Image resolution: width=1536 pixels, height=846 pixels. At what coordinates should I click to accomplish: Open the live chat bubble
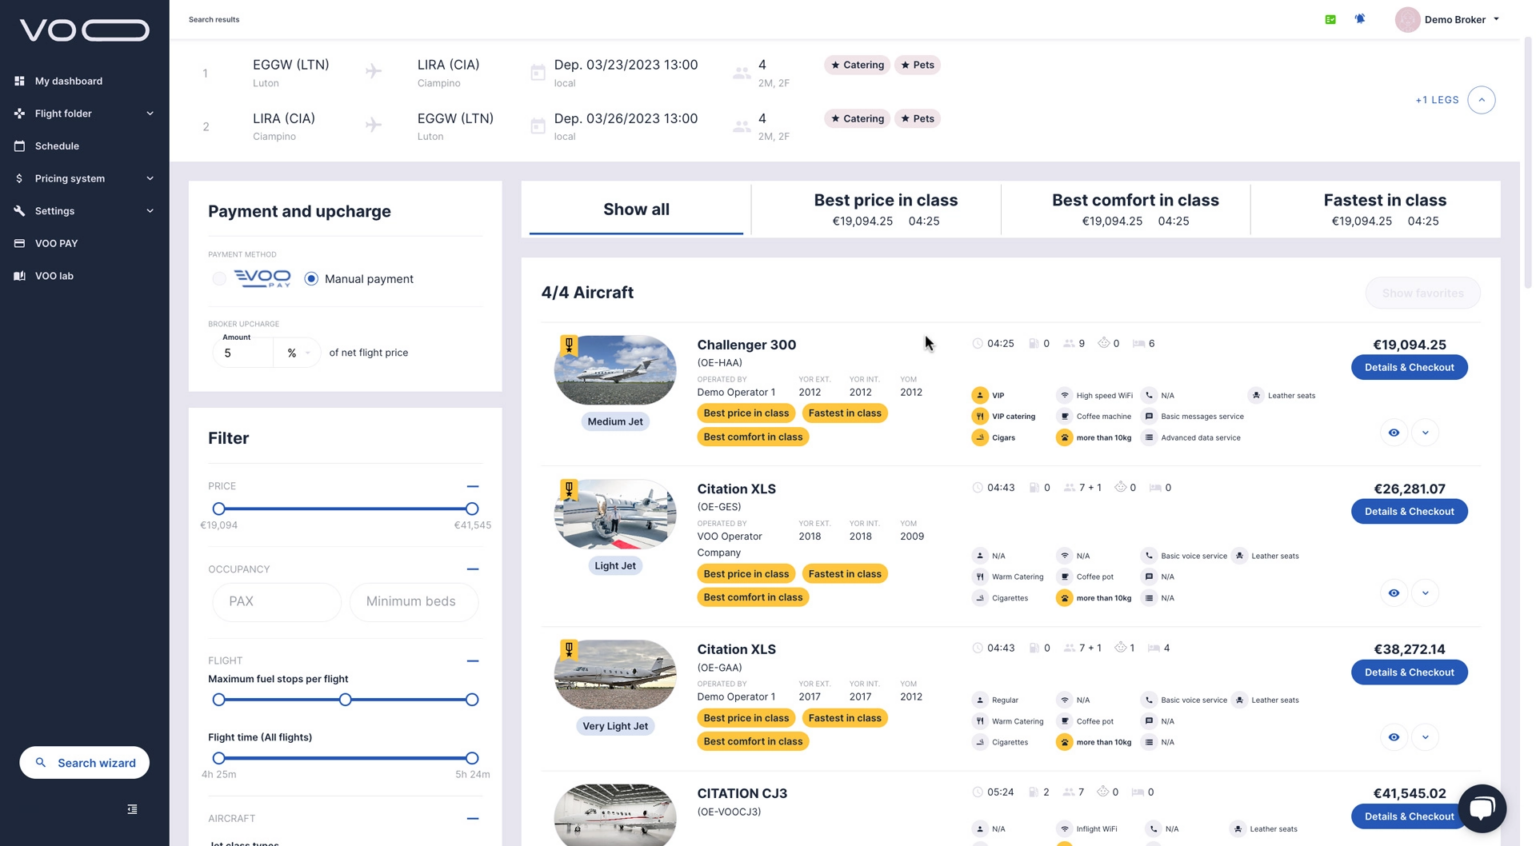tap(1481, 808)
